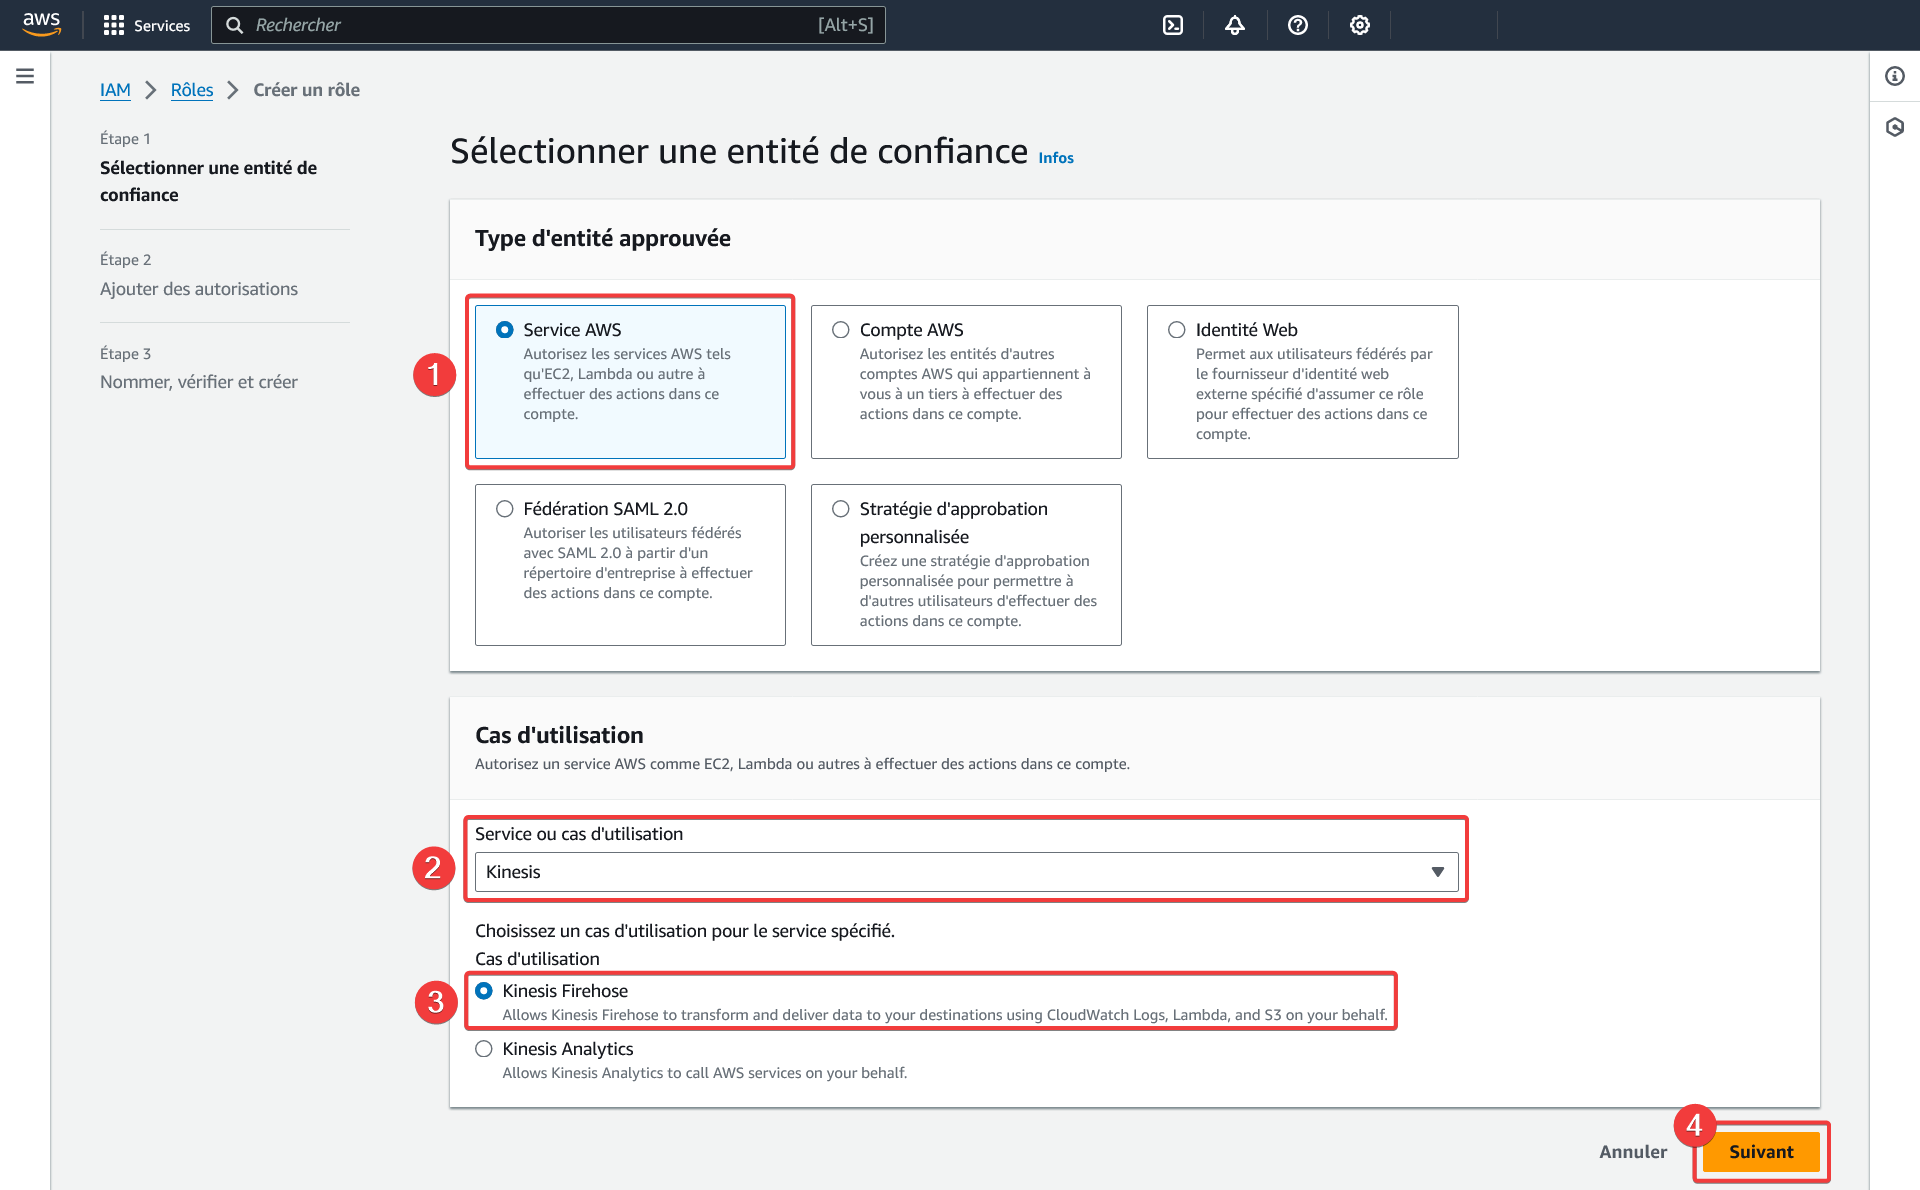This screenshot has height=1190, width=1920.
Task: Open the settings gear icon
Action: click(x=1360, y=25)
